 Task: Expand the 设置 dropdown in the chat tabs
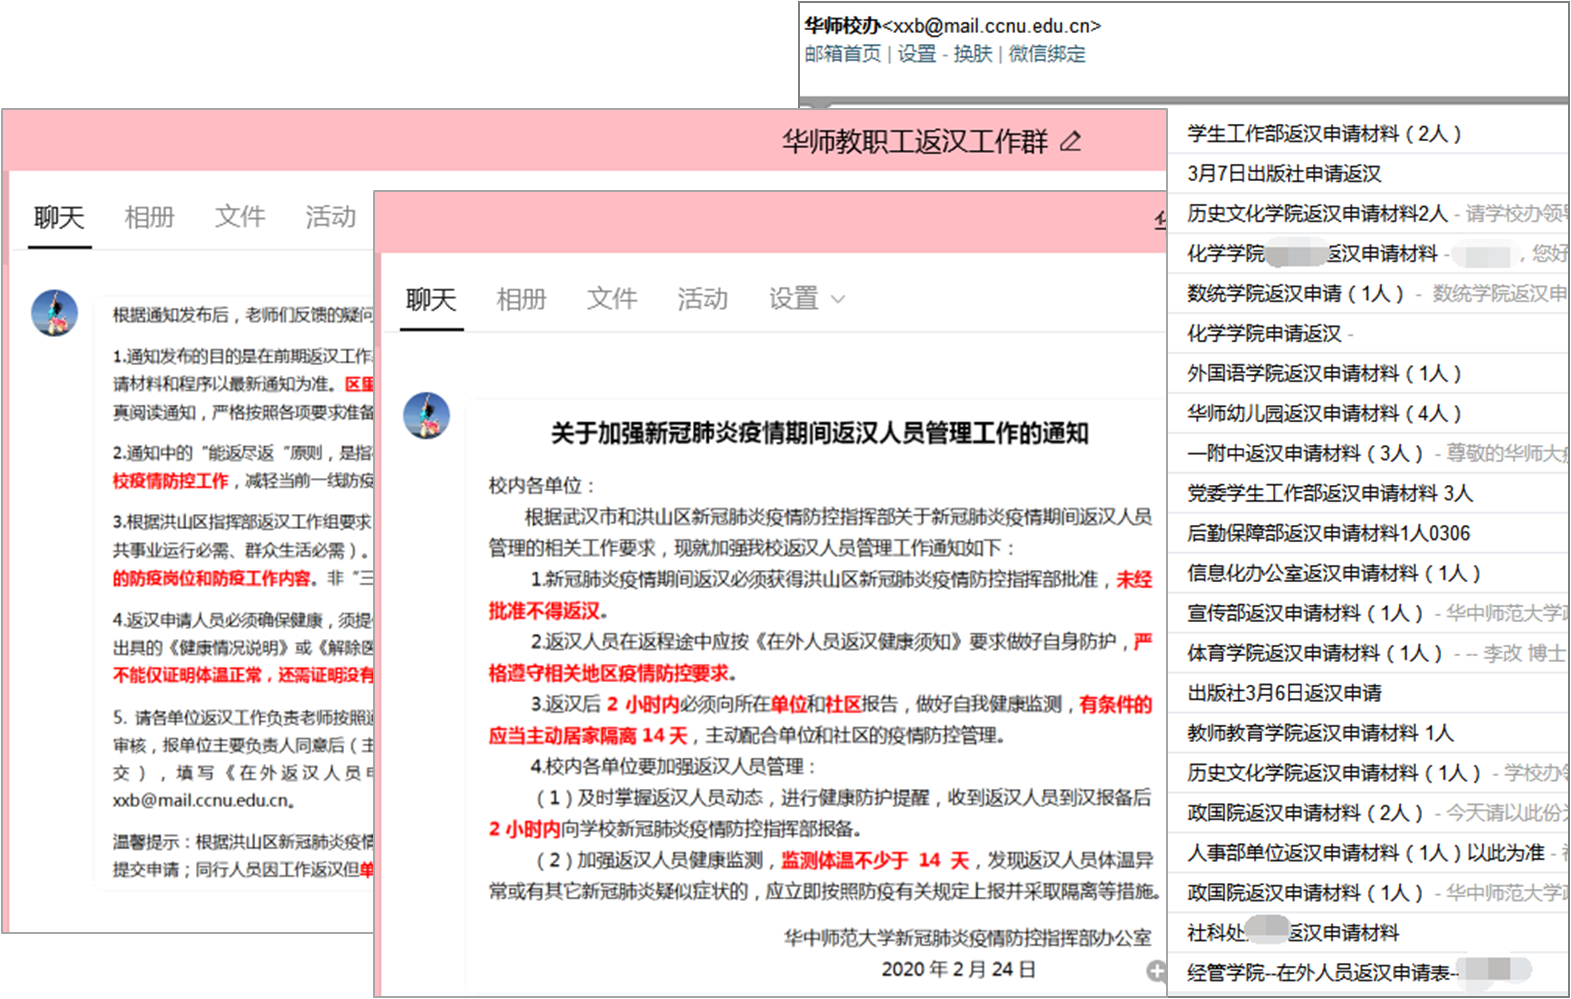pyautogui.click(x=806, y=299)
